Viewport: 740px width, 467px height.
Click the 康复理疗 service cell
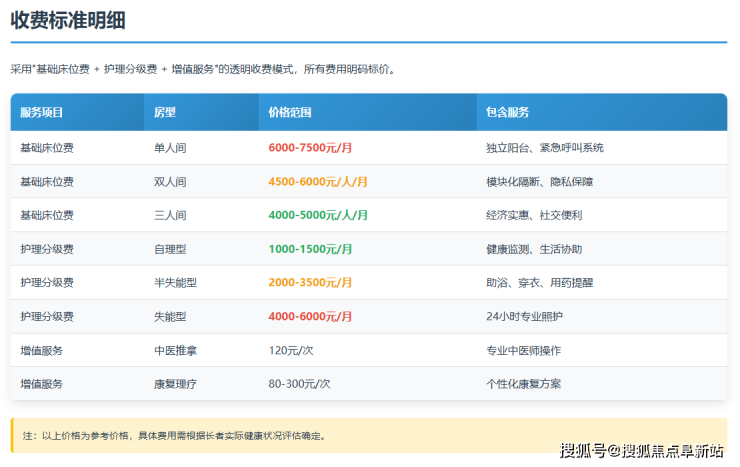click(x=175, y=383)
